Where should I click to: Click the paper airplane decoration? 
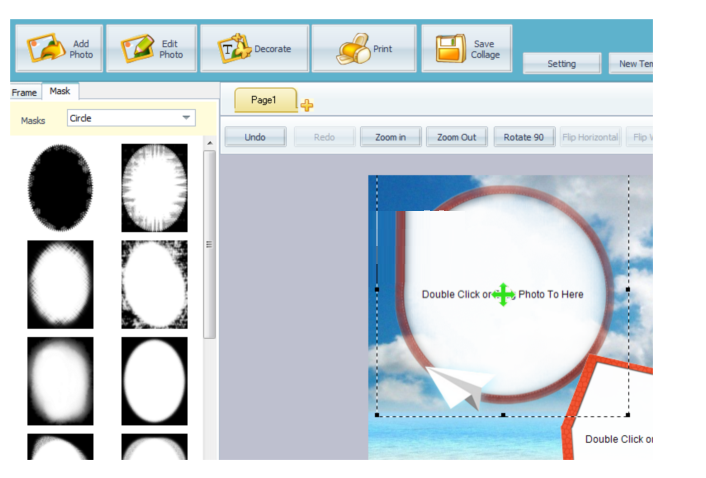(x=459, y=386)
